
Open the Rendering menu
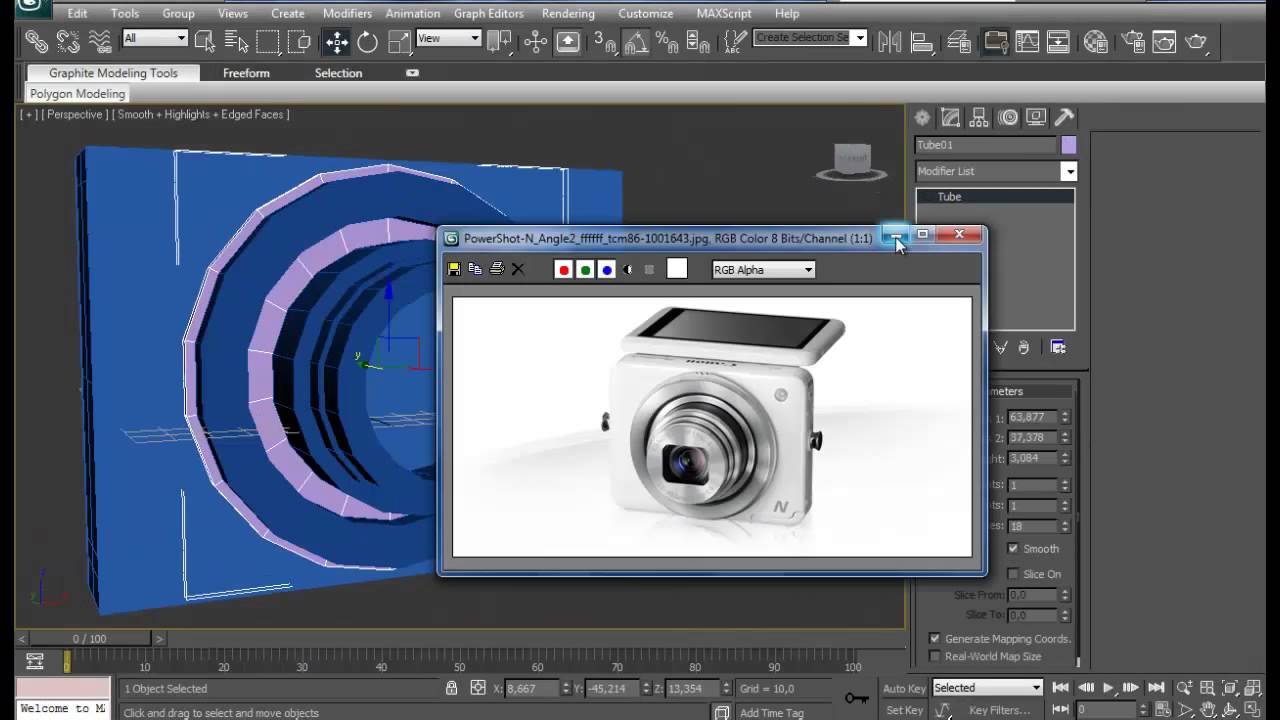tap(568, 13)
